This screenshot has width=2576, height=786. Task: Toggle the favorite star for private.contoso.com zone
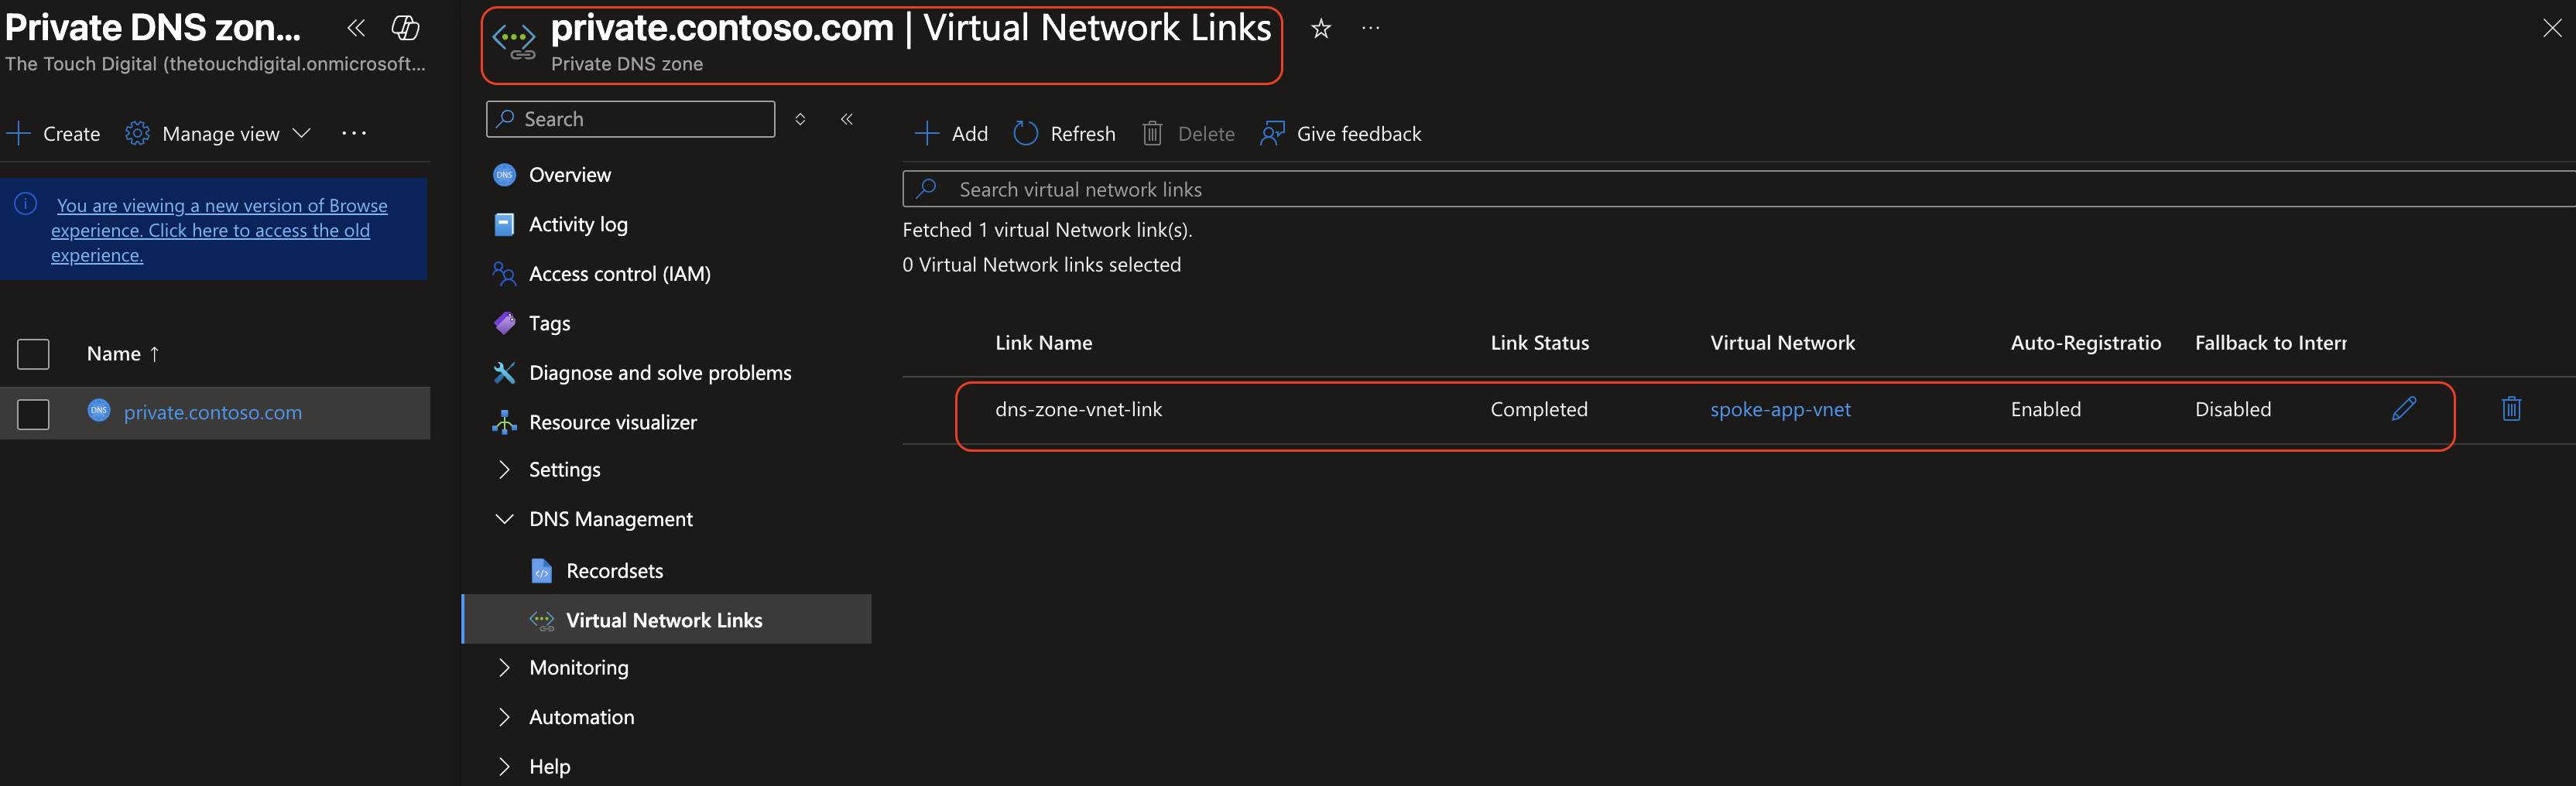click(1320, 28)
